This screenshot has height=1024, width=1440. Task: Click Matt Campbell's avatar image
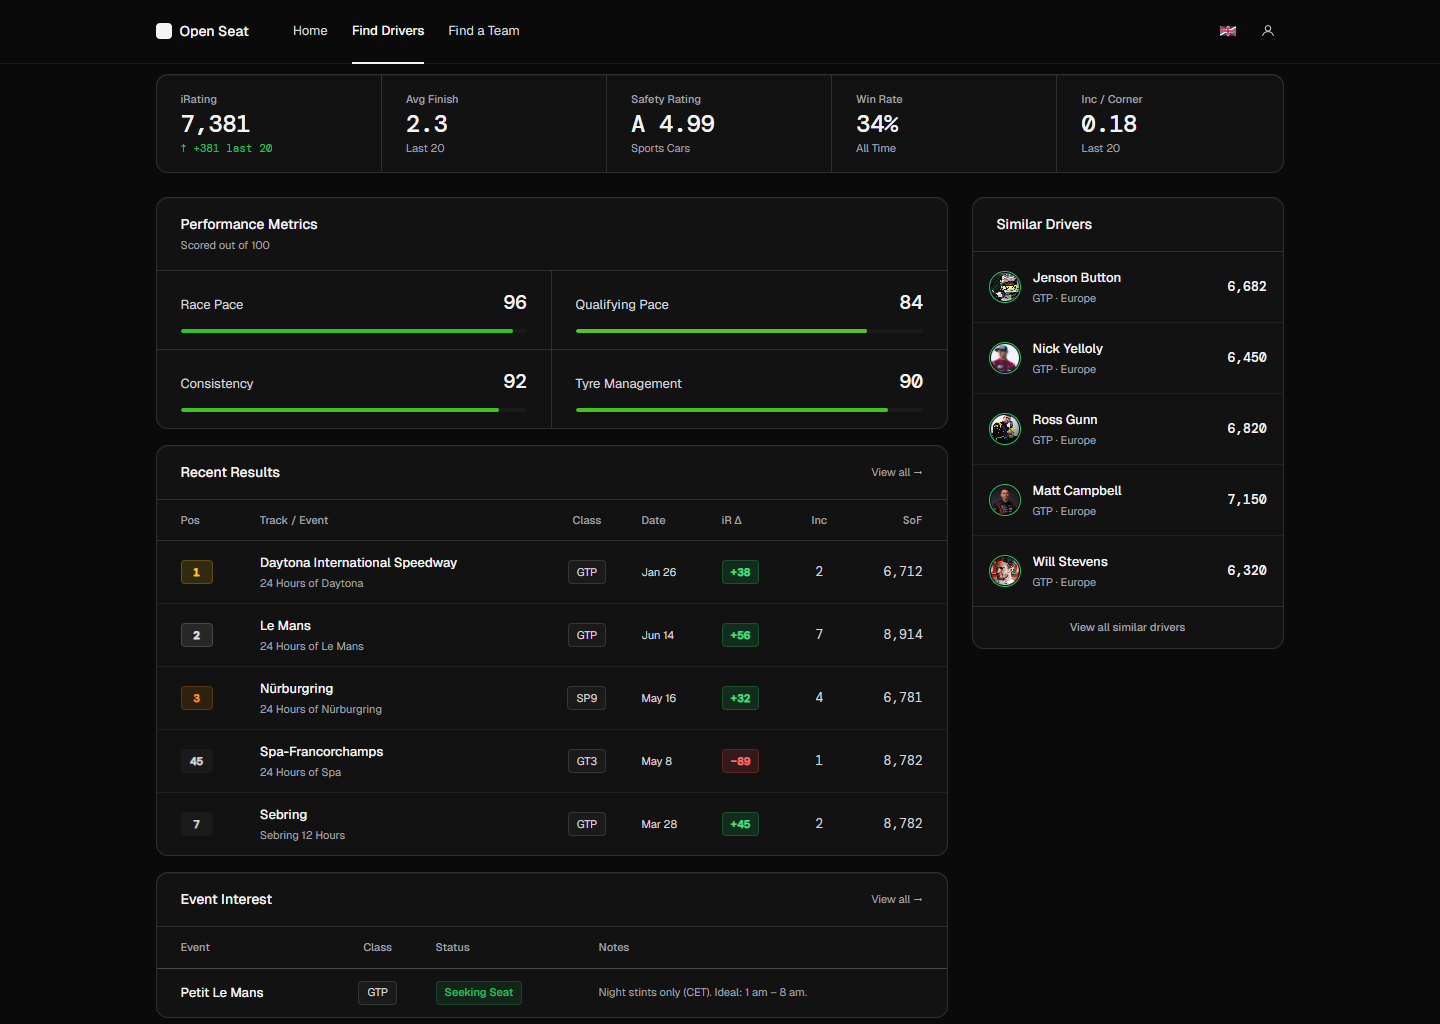(x=1005, y=500)
